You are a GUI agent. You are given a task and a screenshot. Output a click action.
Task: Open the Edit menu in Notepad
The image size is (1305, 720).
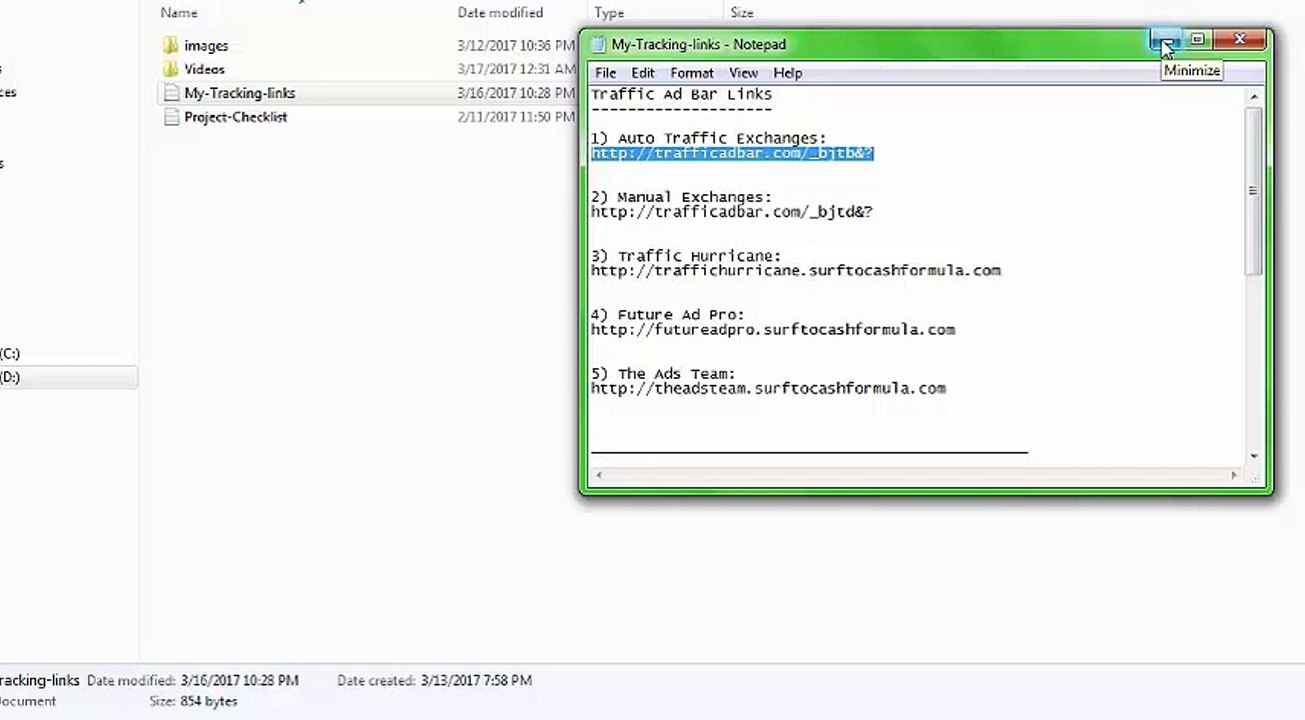pyautogui.click(x=643, y=73)
